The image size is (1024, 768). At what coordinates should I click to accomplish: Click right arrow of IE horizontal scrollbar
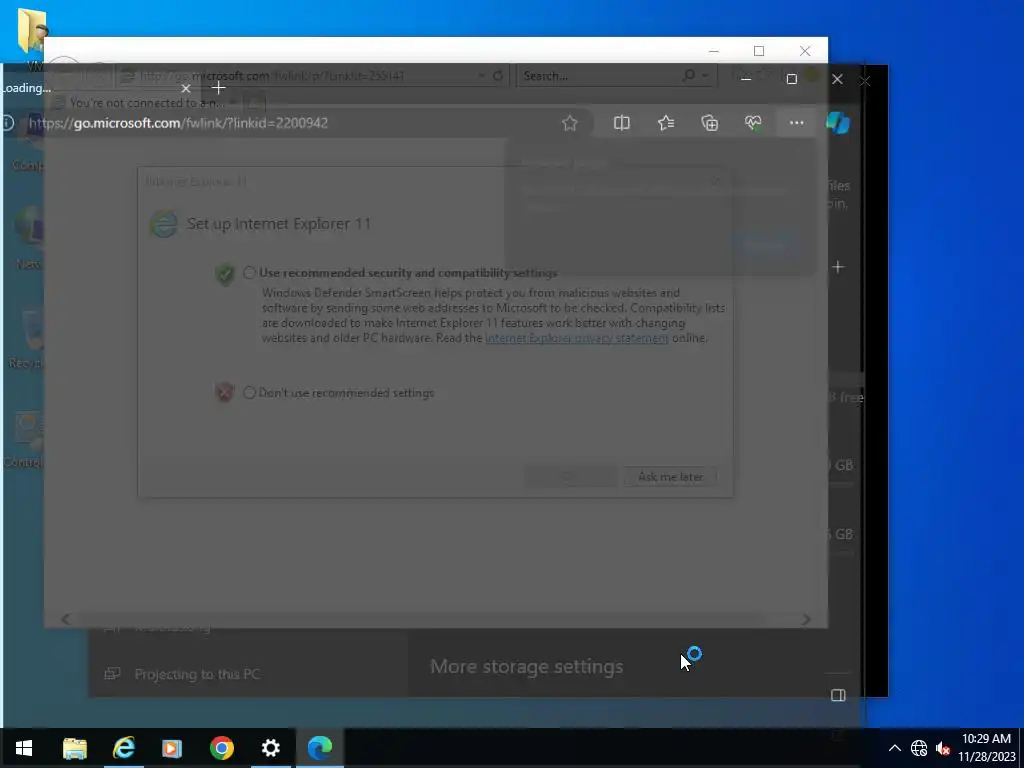(807, 619)
